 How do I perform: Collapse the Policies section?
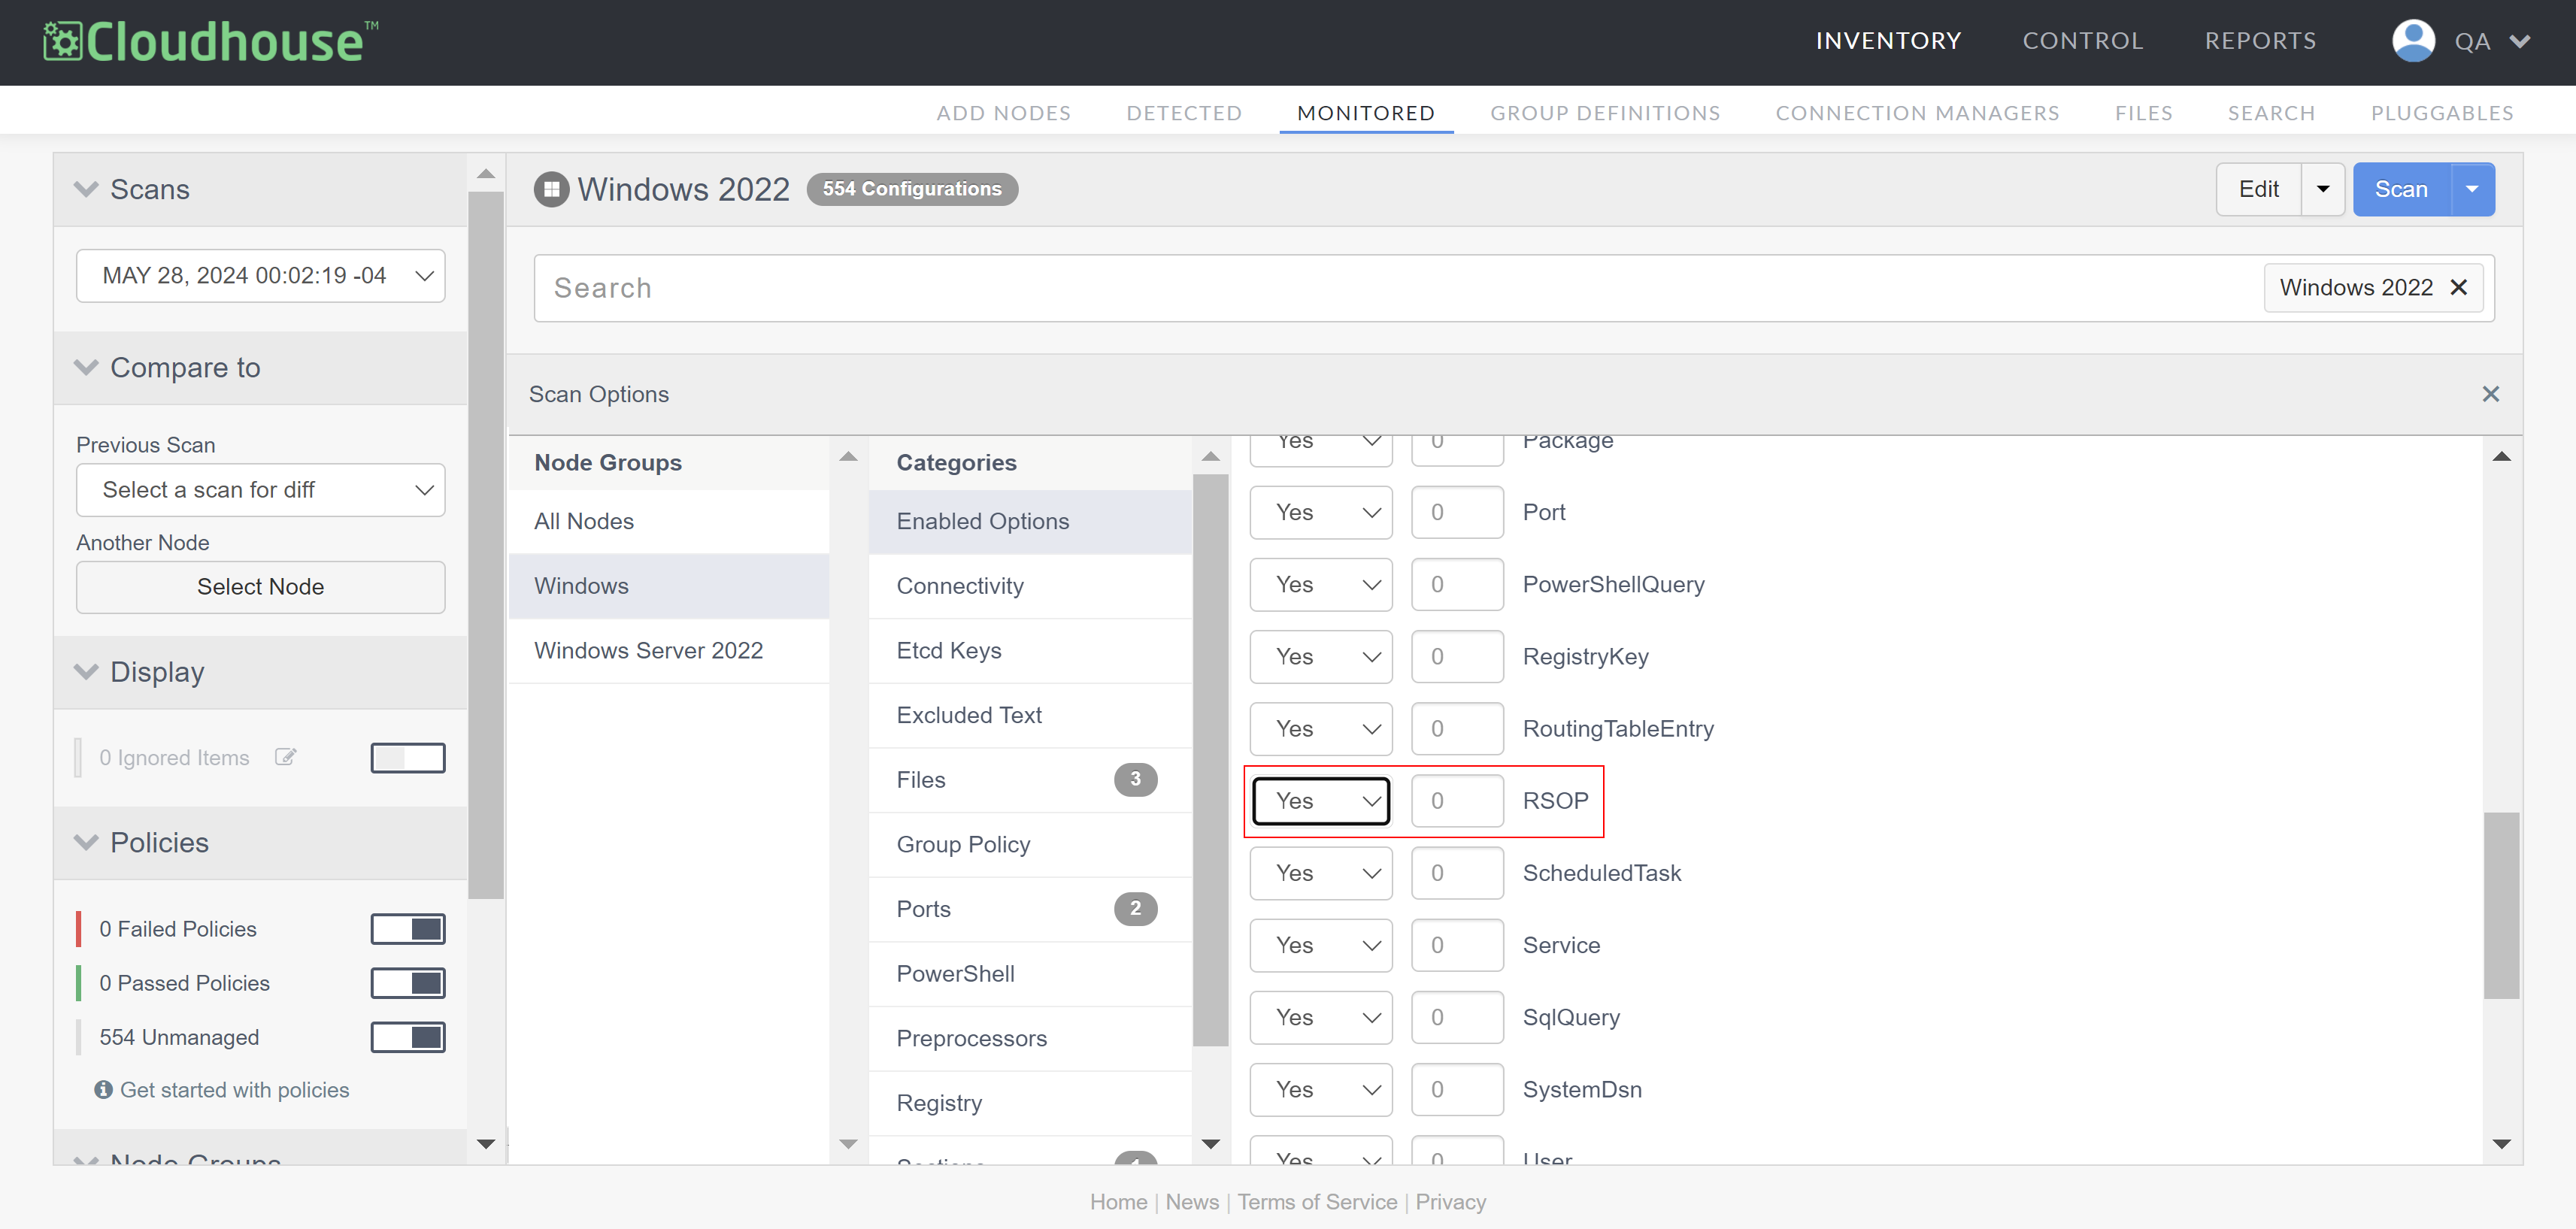point(87,842)
